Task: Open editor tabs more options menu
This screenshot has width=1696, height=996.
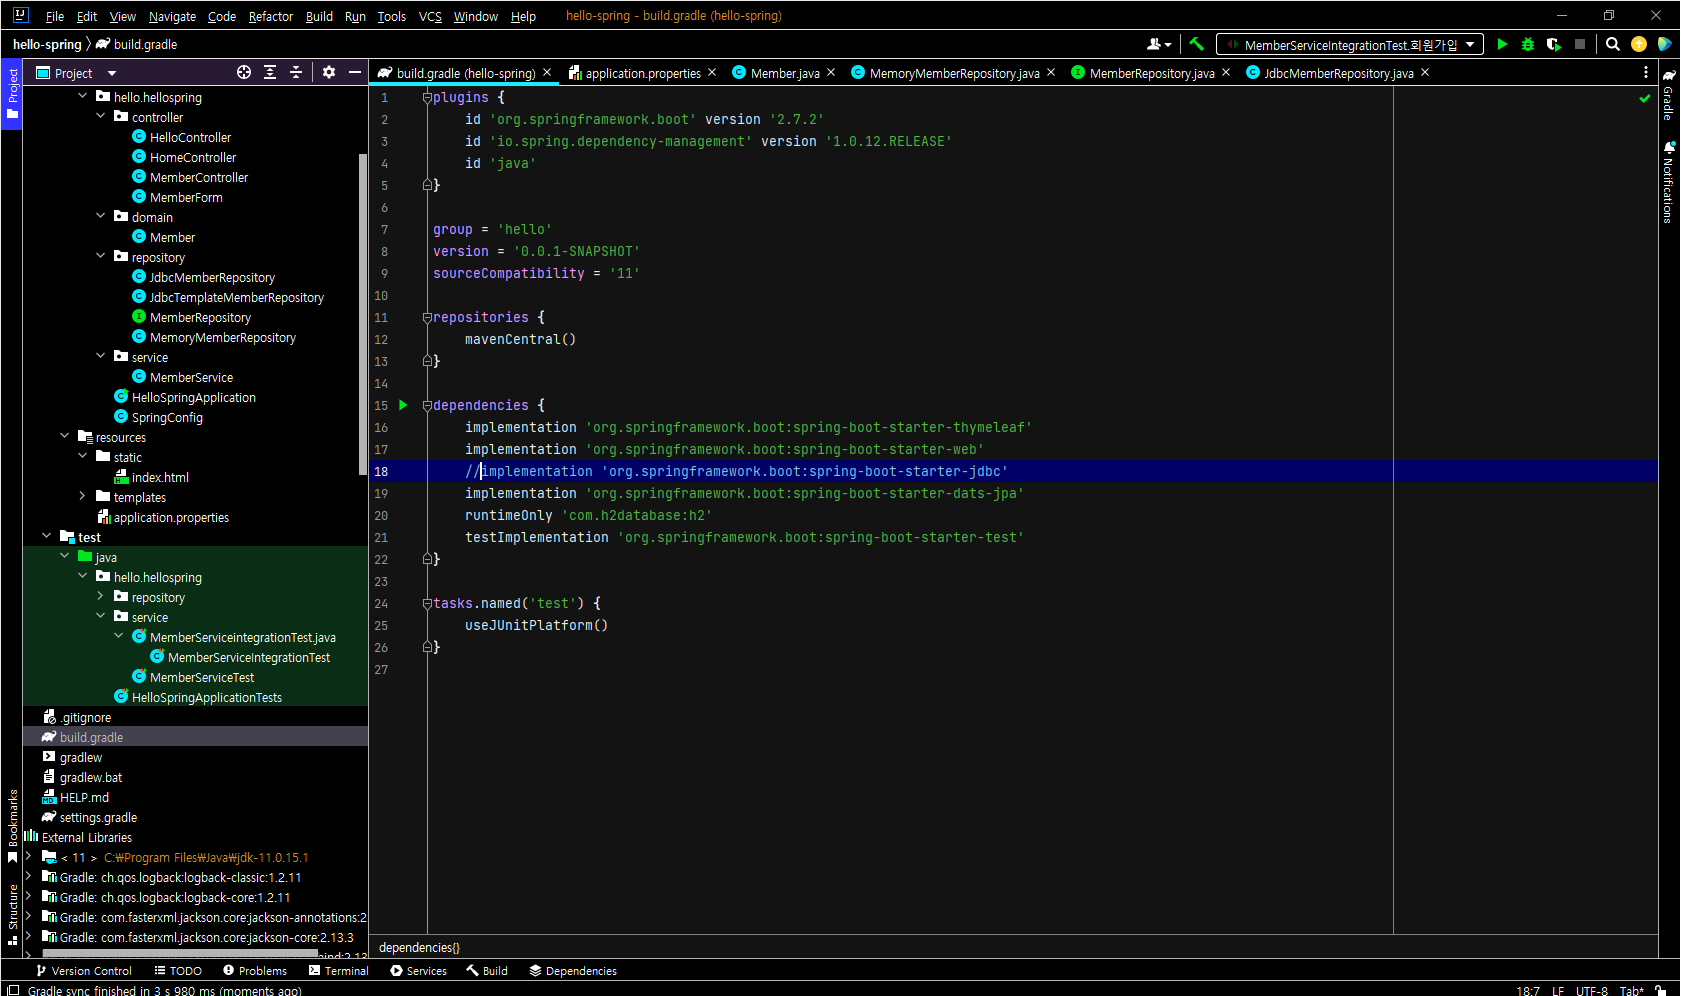Action: tap(1646, 72)
